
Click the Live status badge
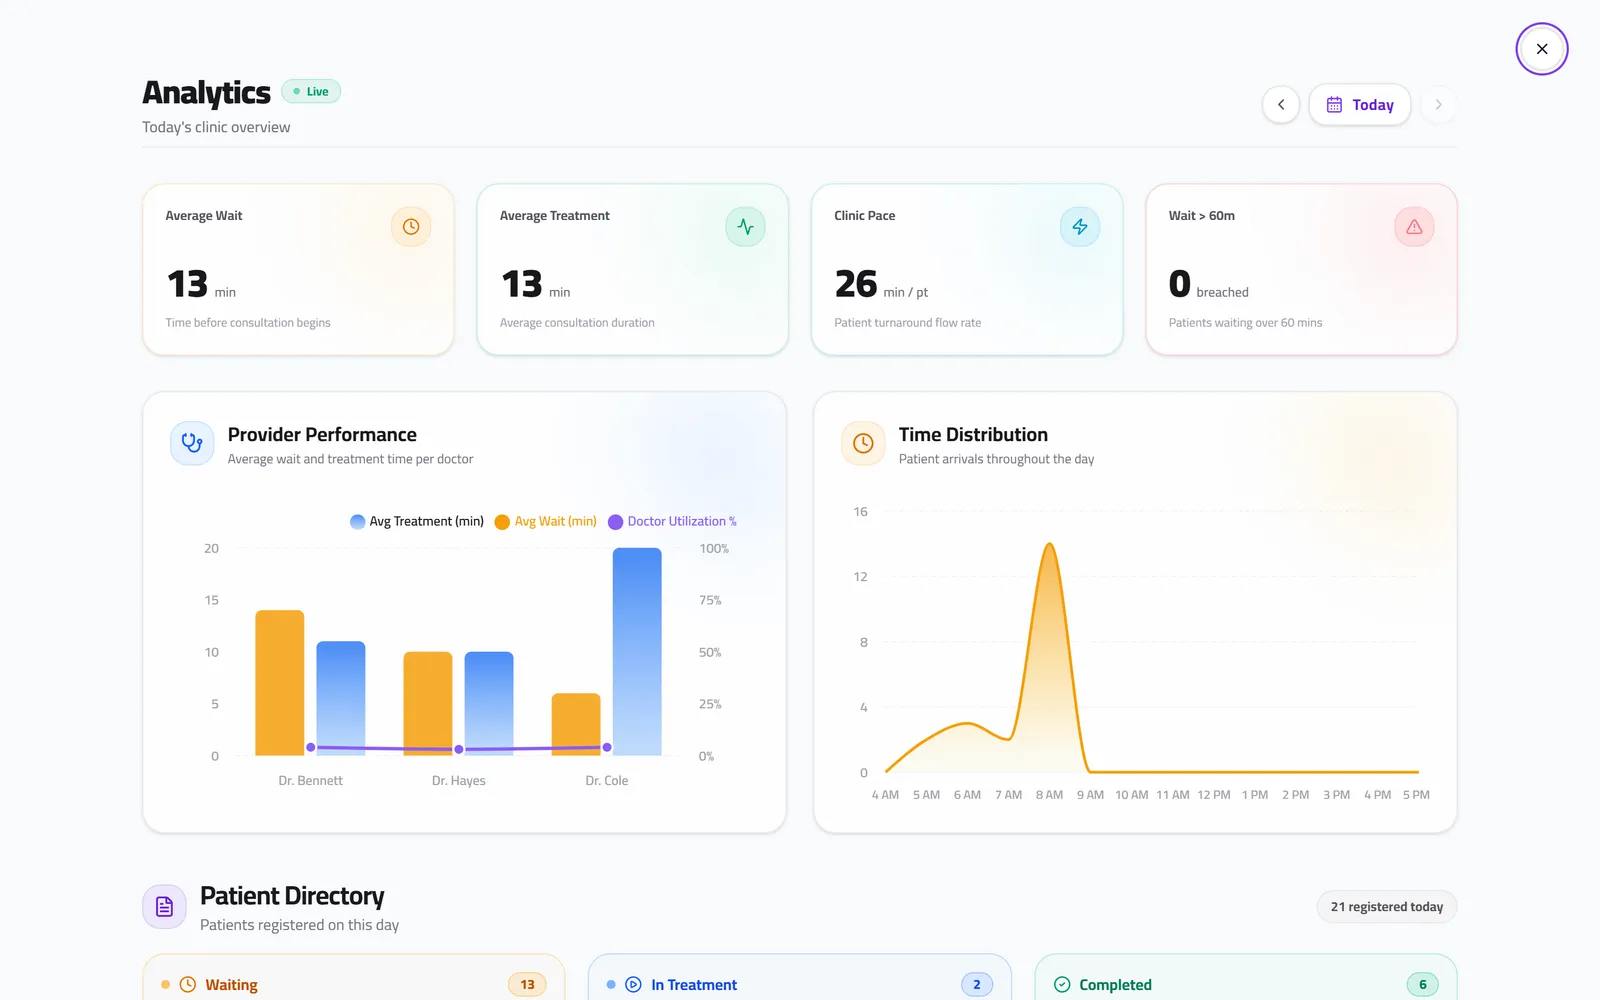point(311,91)
